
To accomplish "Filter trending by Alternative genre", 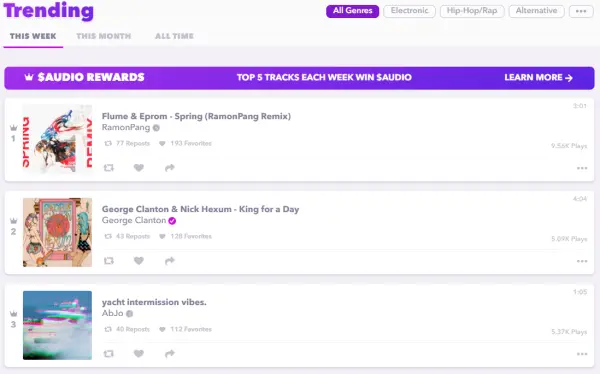I will click(x=536, y=11).
